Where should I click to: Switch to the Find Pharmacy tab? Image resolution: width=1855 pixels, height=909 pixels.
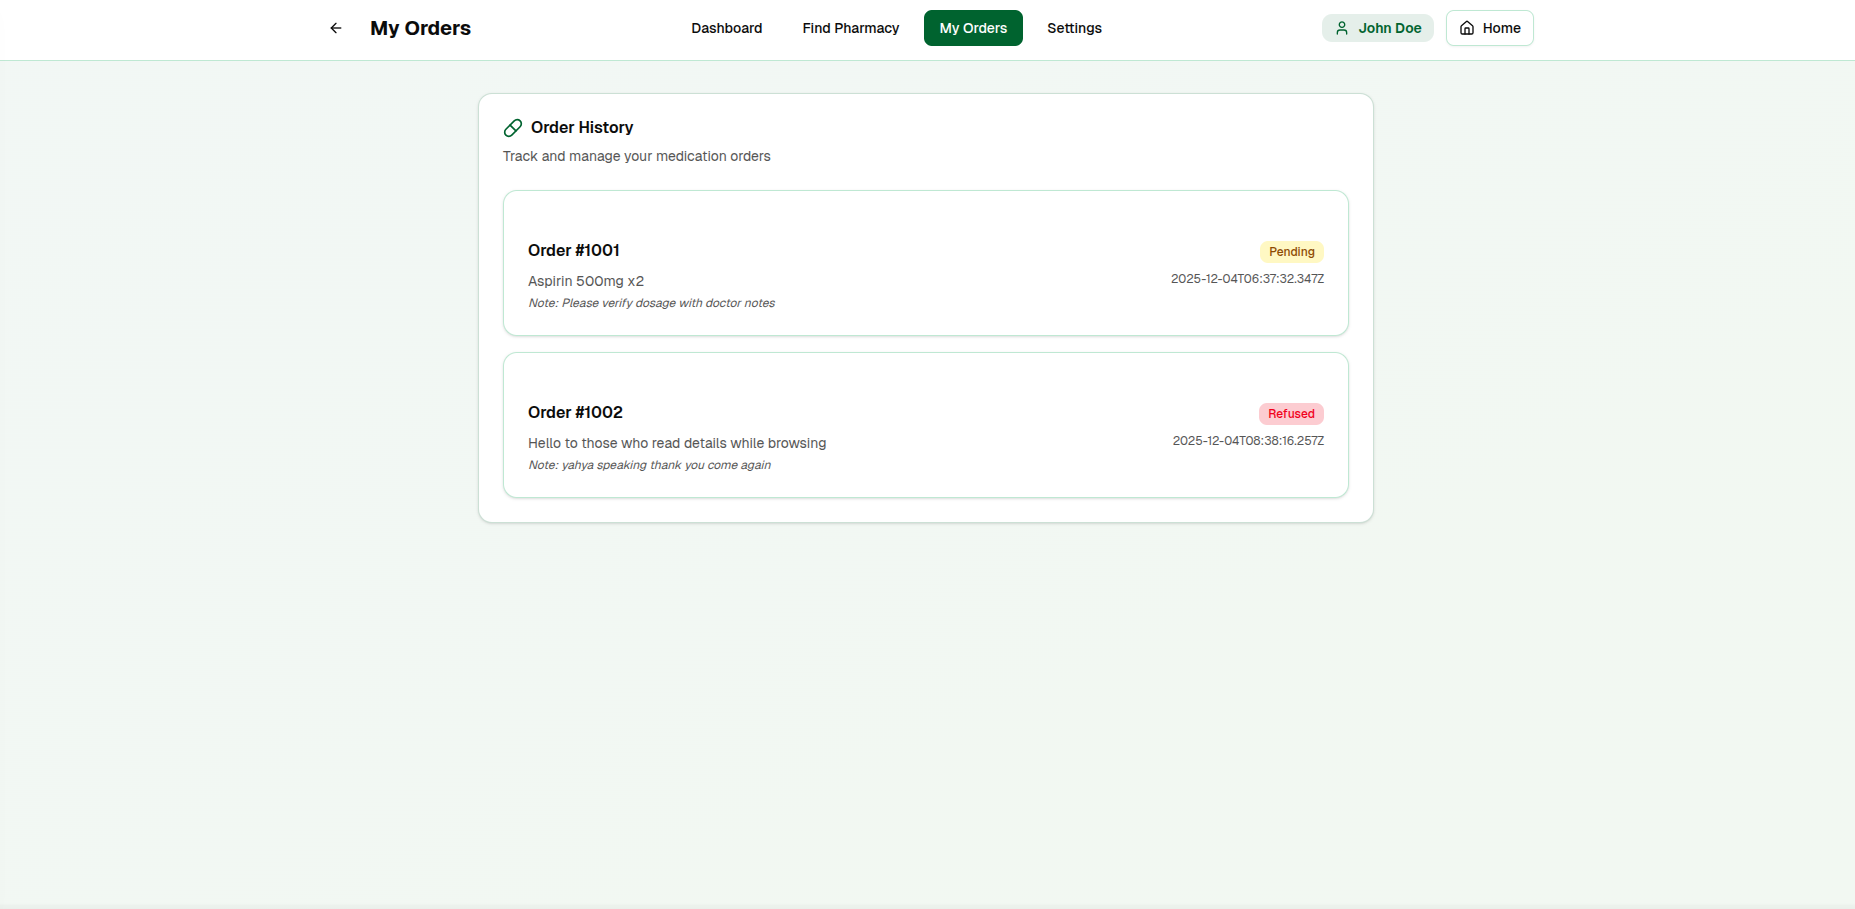point(850,28)
